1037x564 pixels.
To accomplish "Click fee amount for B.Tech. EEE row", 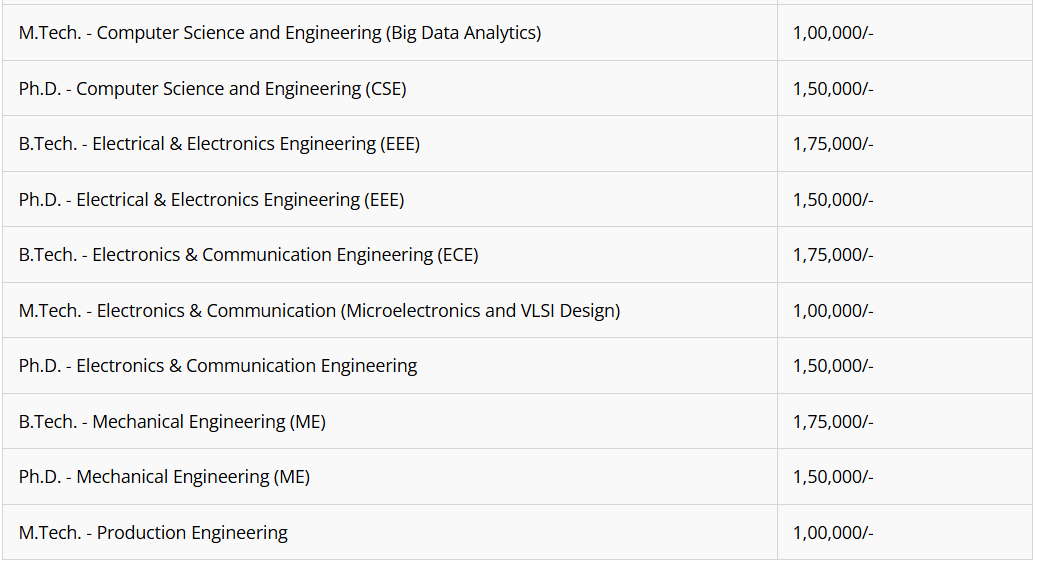I will pos(833,144).
